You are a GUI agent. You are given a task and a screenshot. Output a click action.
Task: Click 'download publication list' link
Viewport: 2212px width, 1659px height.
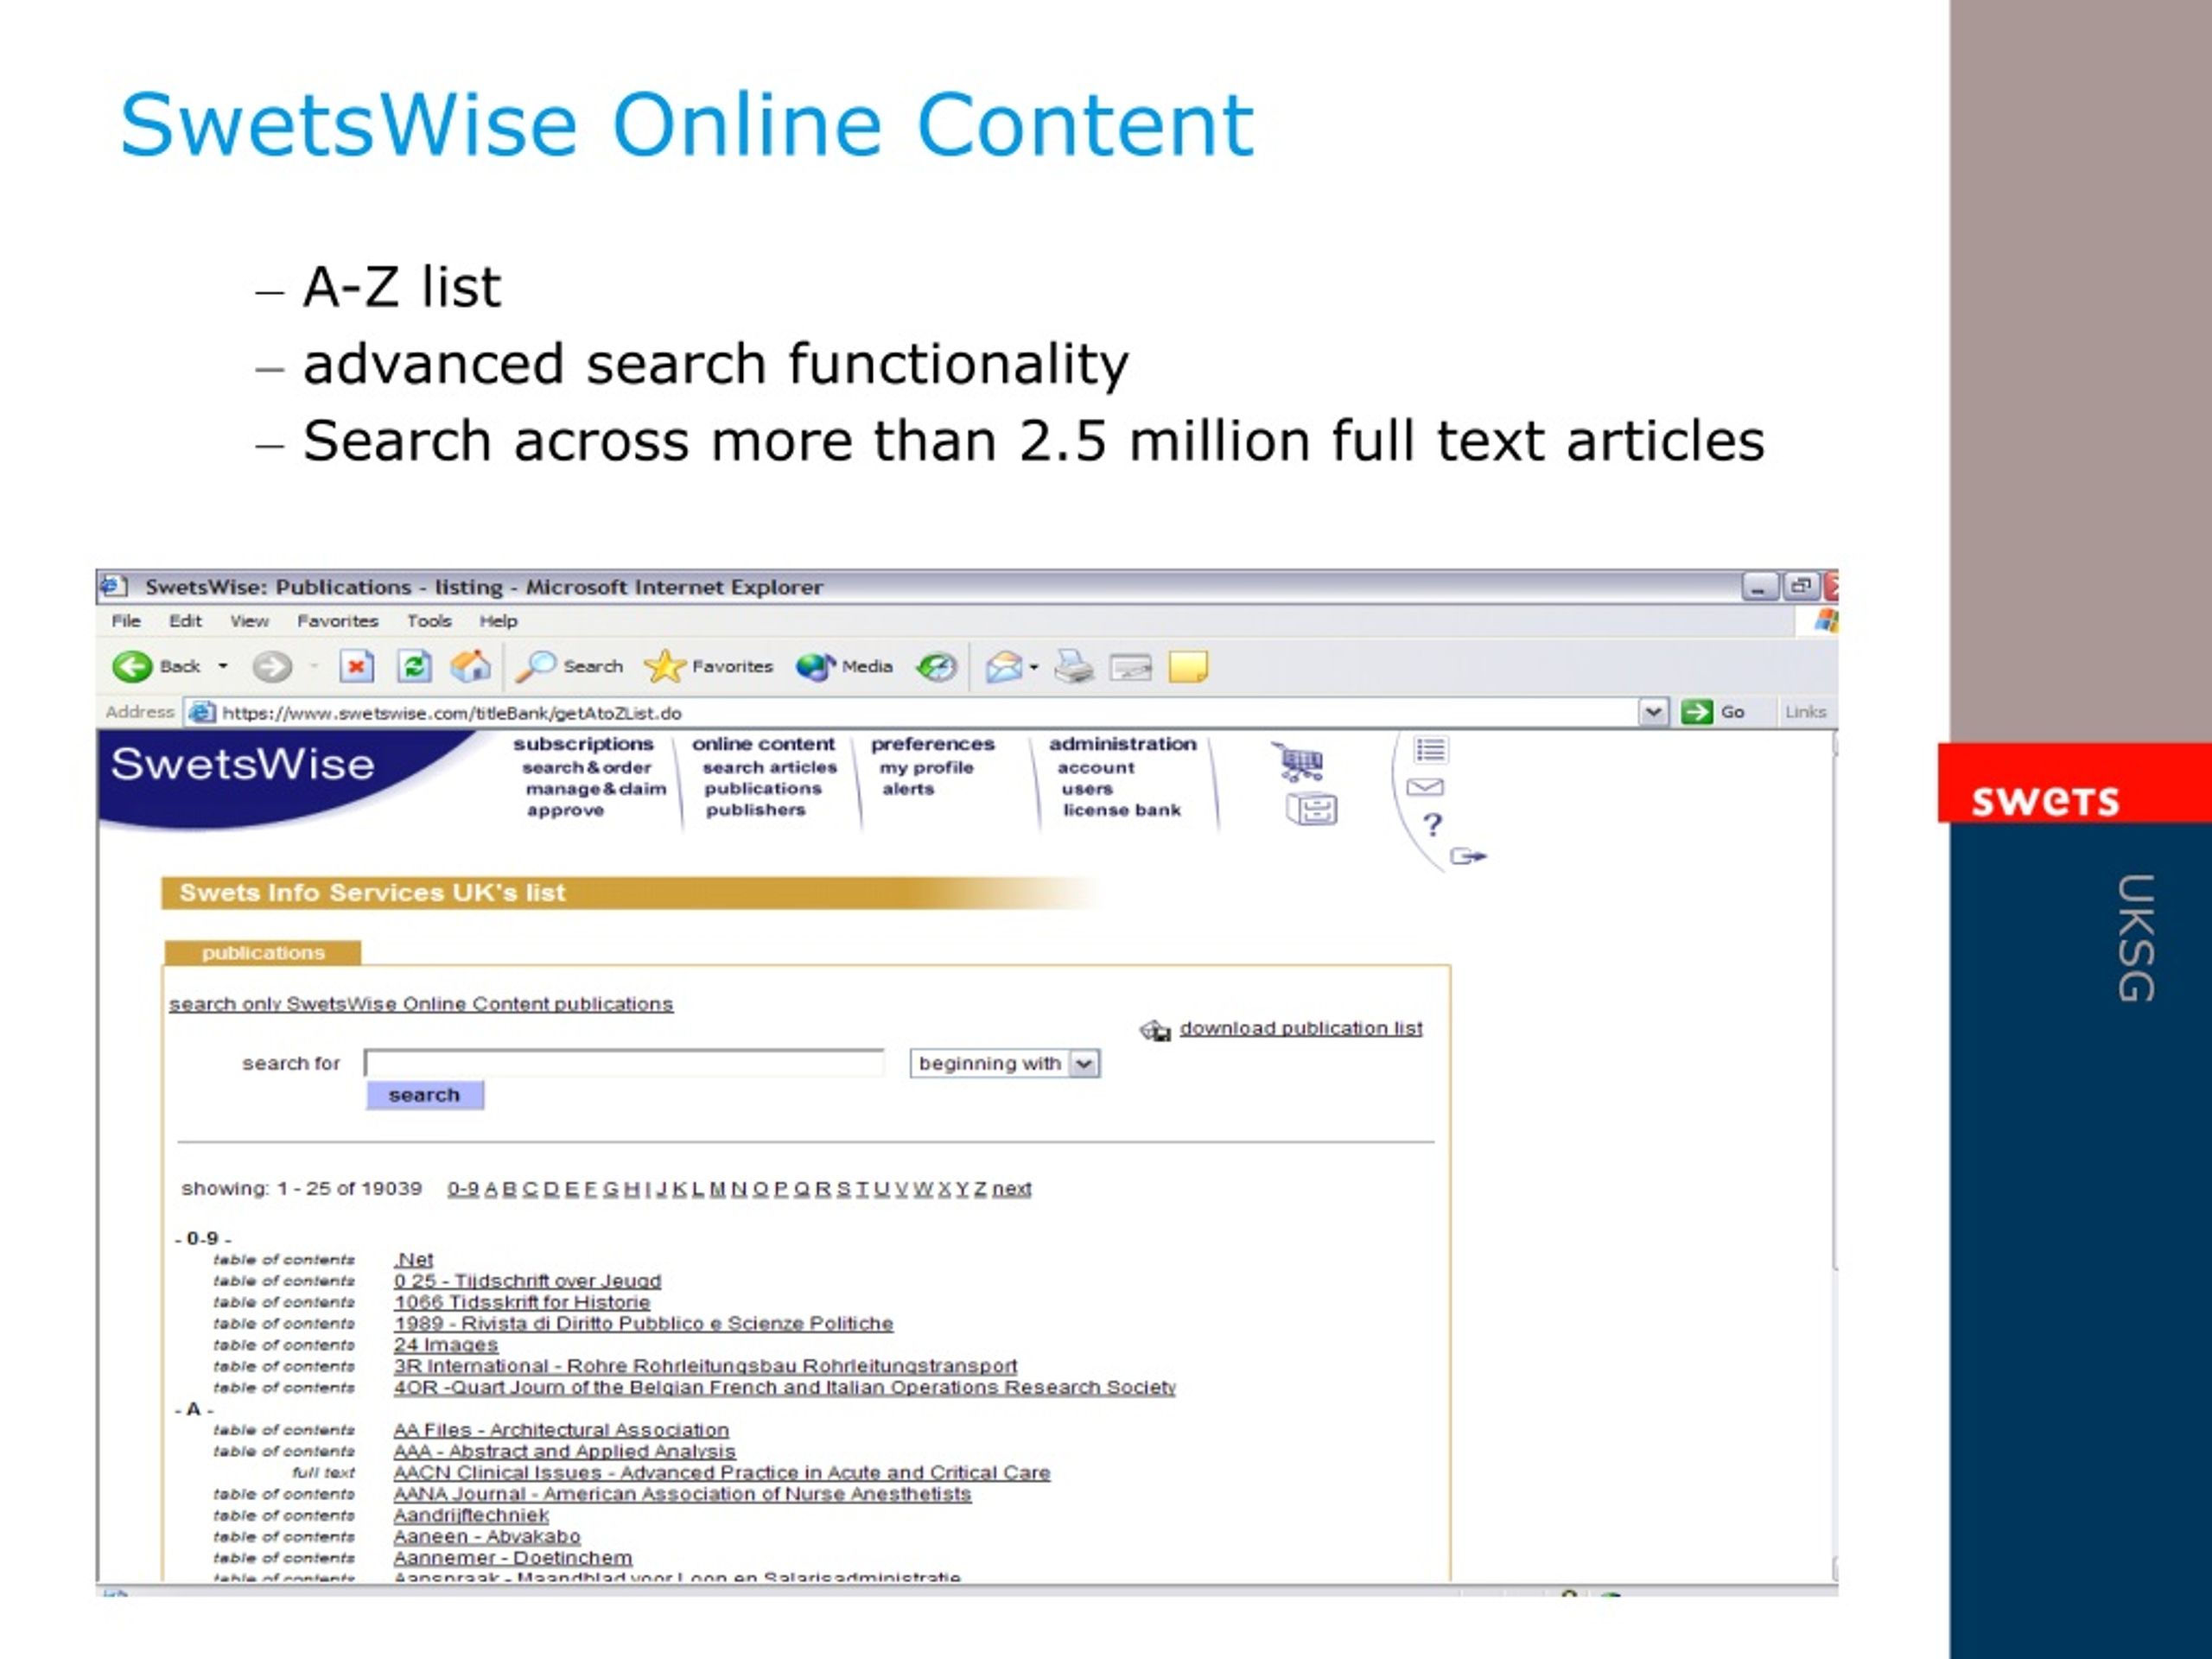click(1301, 1028)
